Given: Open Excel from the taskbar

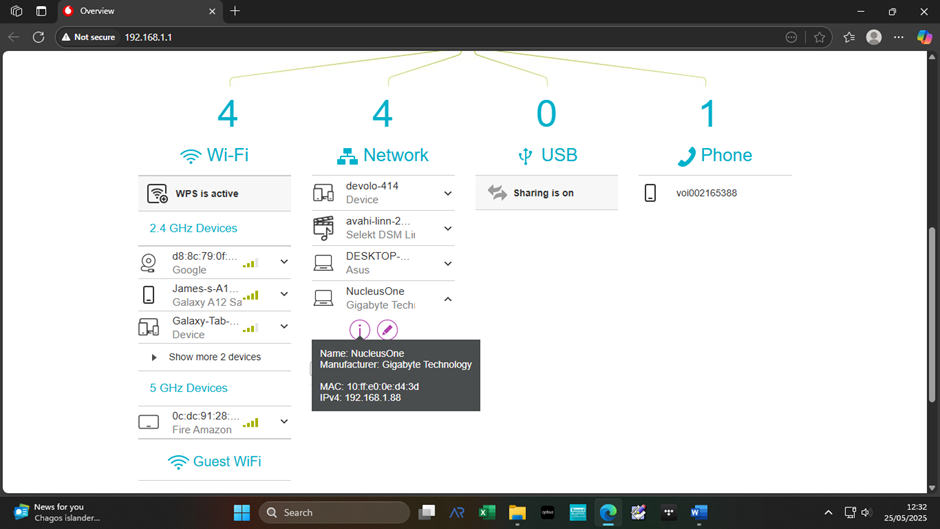Looking at the screenshot, I should (487, 513).
